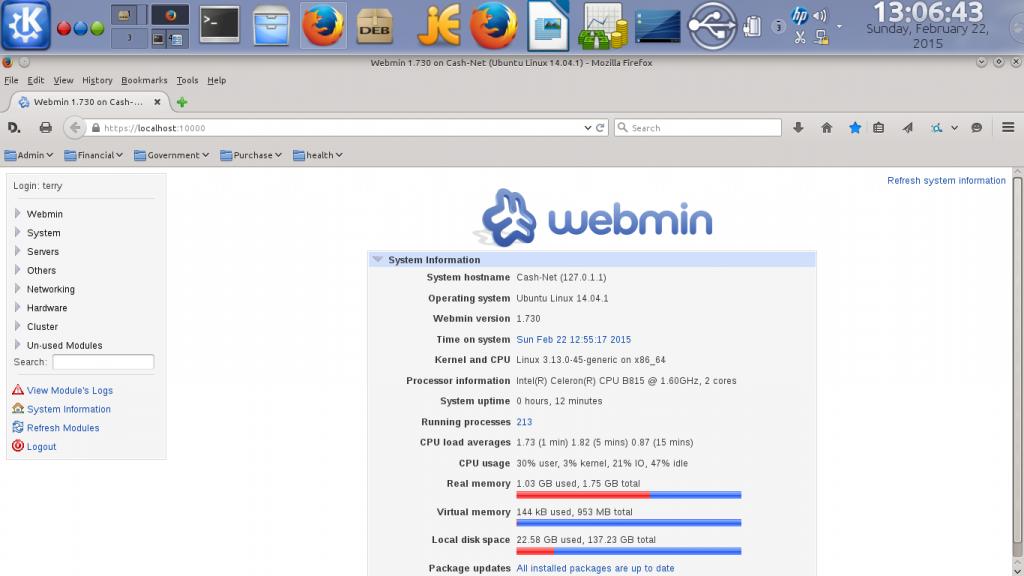Click the Webmin sidebar search field
Screen dimensions: 1024x576
[103, 362]
